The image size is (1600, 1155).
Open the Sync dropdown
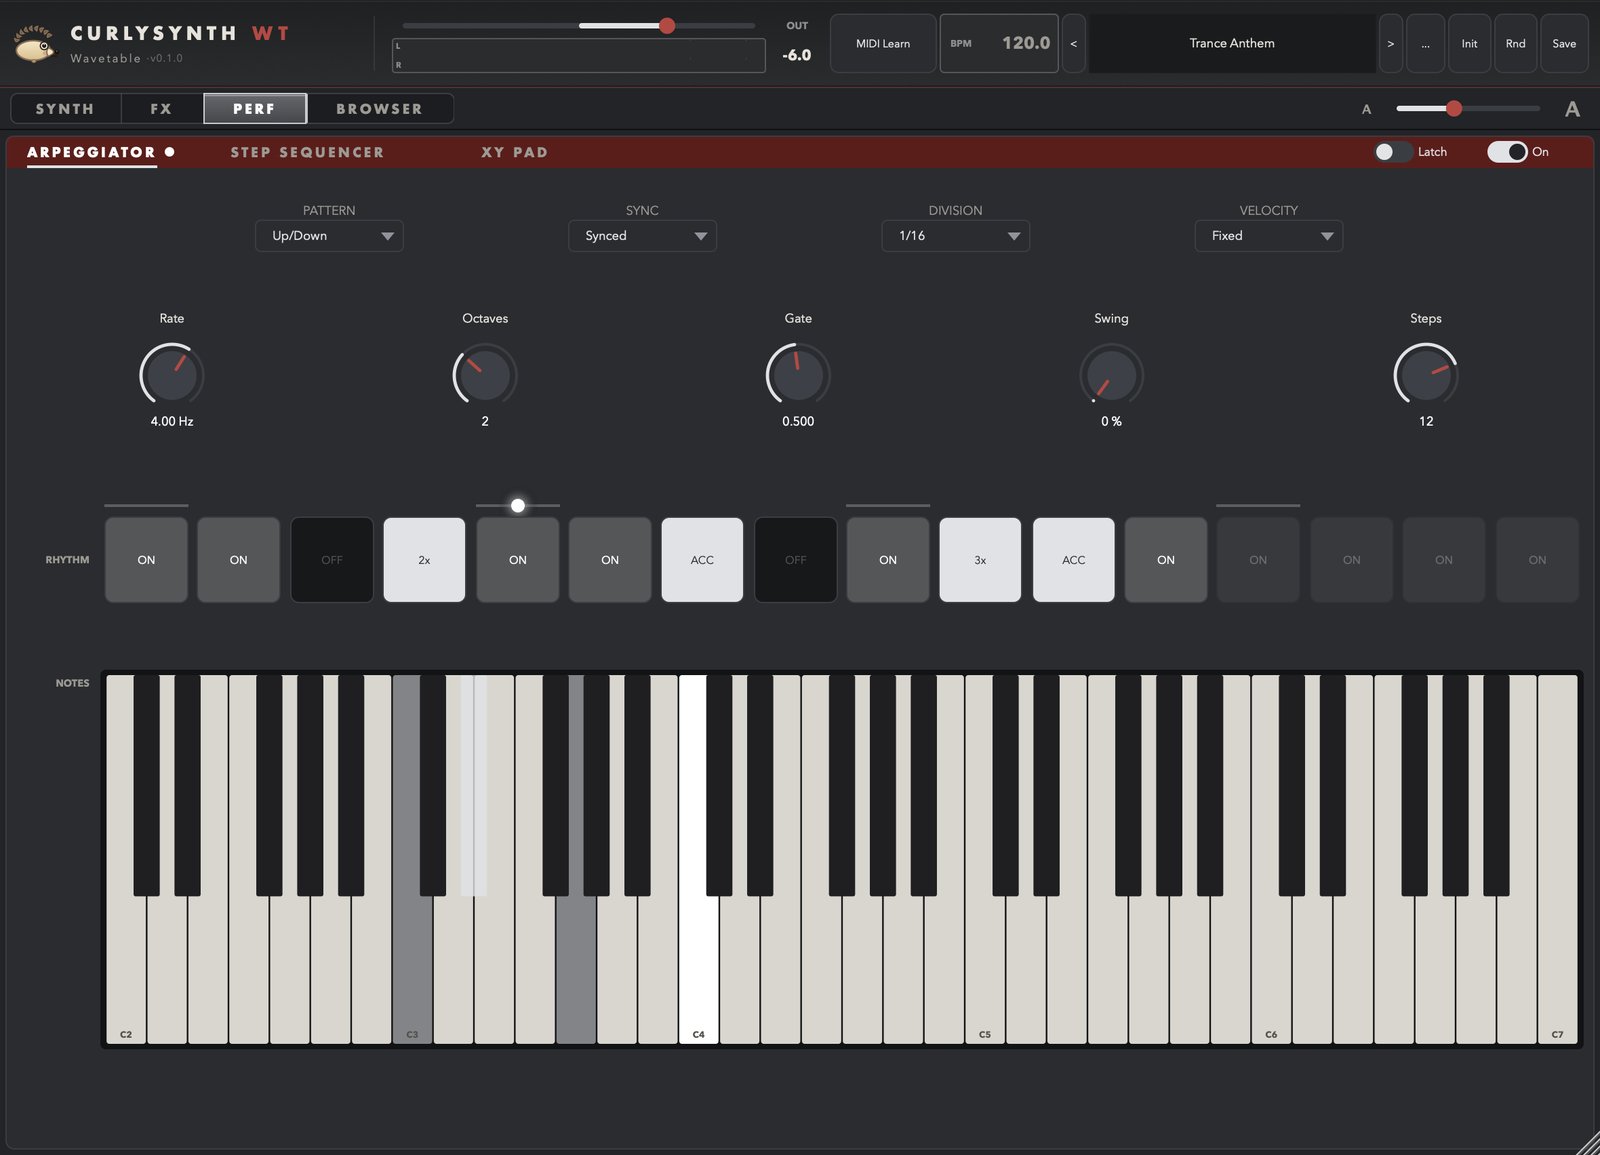point(642,236)
